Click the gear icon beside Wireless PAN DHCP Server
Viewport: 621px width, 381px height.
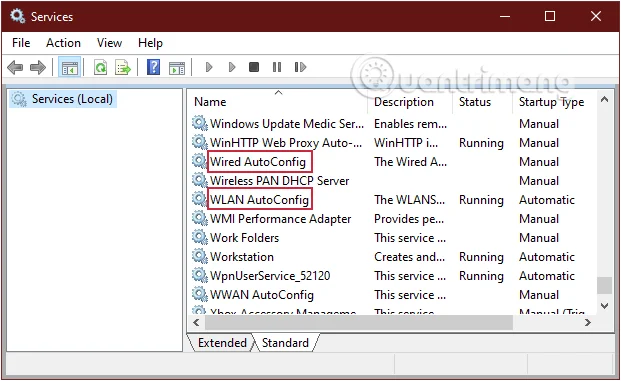point(200,180)
